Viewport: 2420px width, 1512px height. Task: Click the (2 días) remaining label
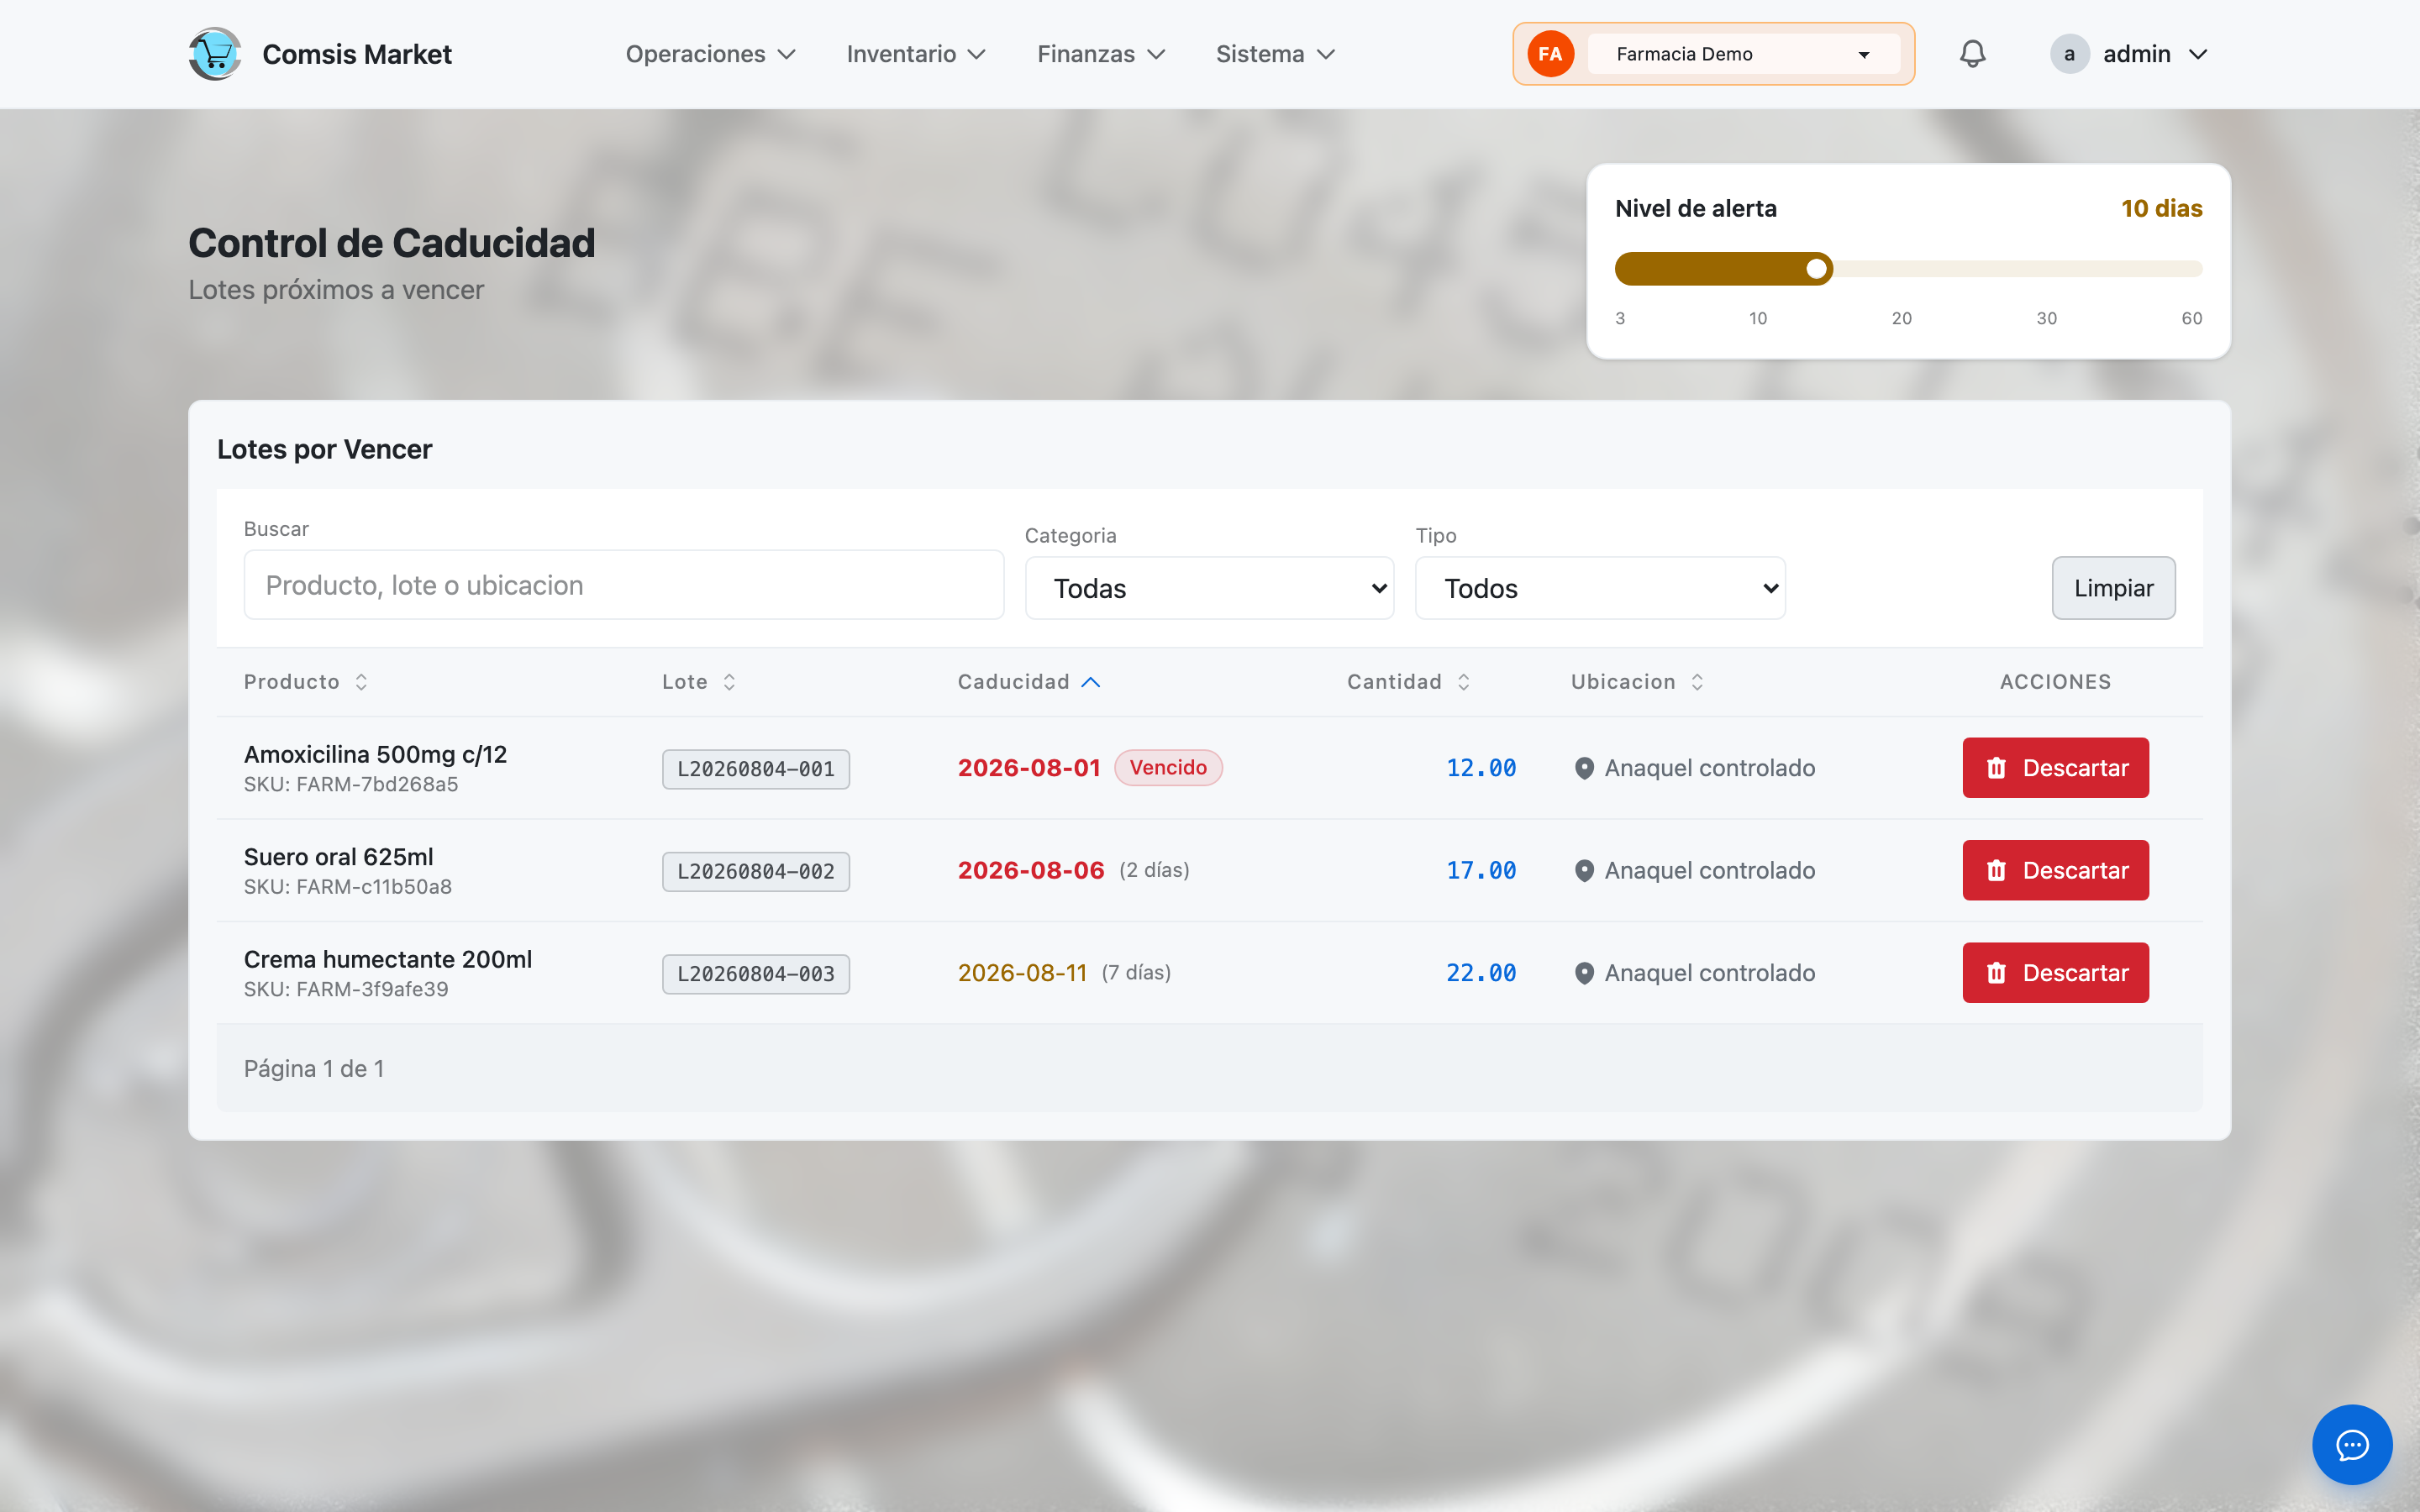click(x=1154, y=870)
